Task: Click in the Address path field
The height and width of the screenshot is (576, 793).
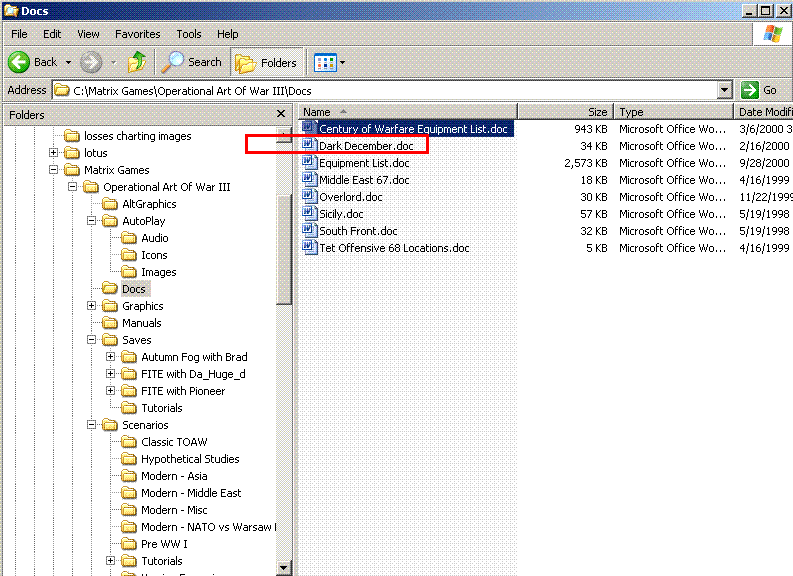Action: (386, 91)
